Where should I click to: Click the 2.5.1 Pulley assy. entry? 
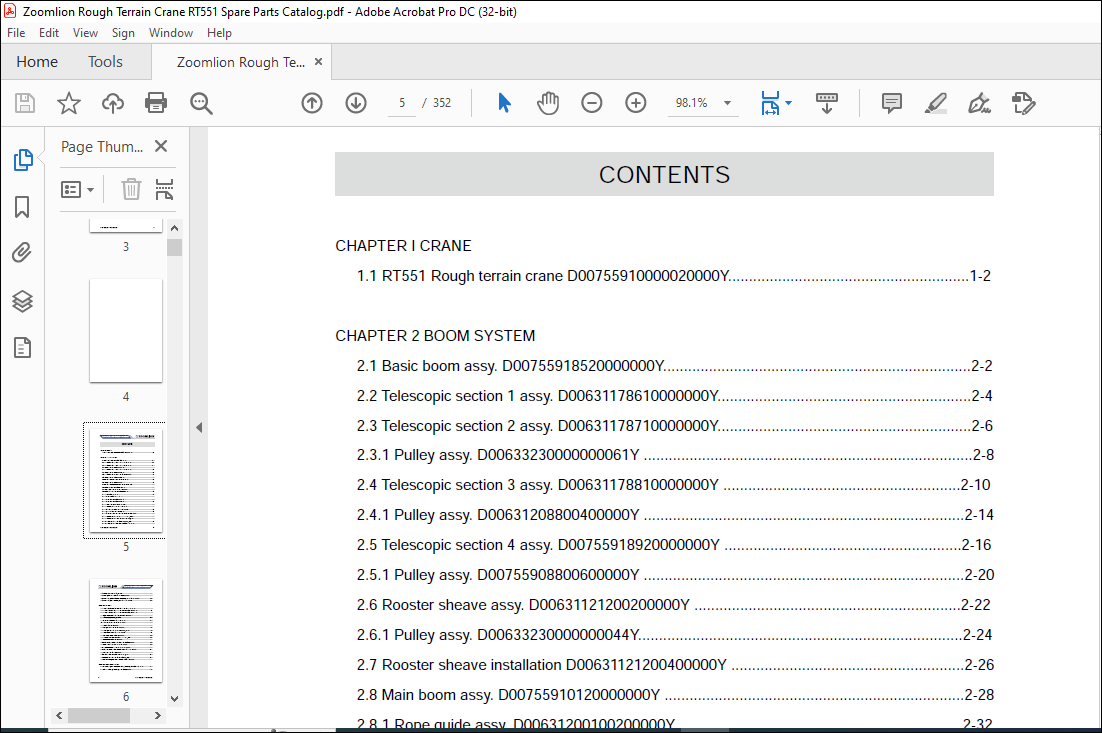(675, 575)
